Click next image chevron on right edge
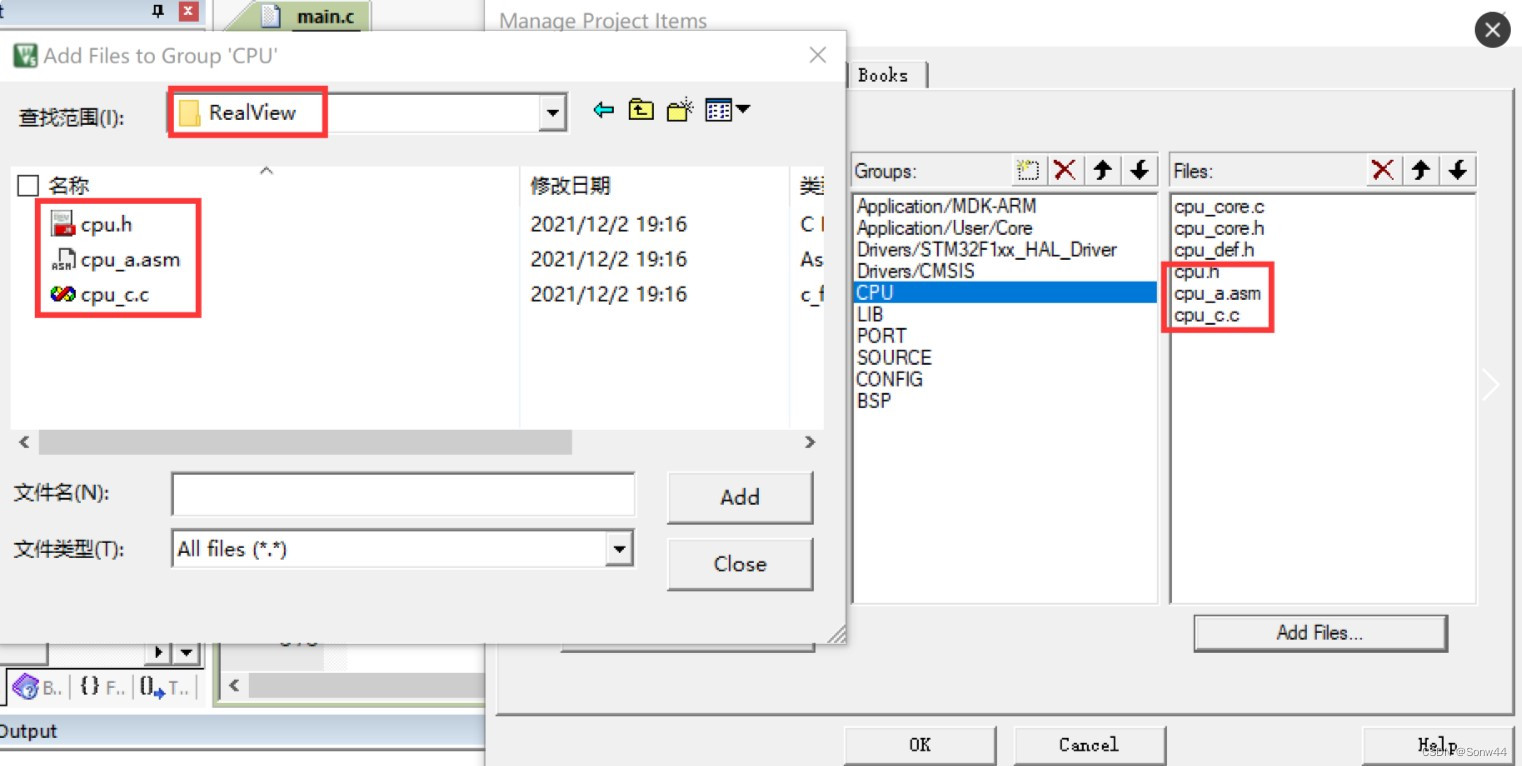 [x=1491, y=384]
